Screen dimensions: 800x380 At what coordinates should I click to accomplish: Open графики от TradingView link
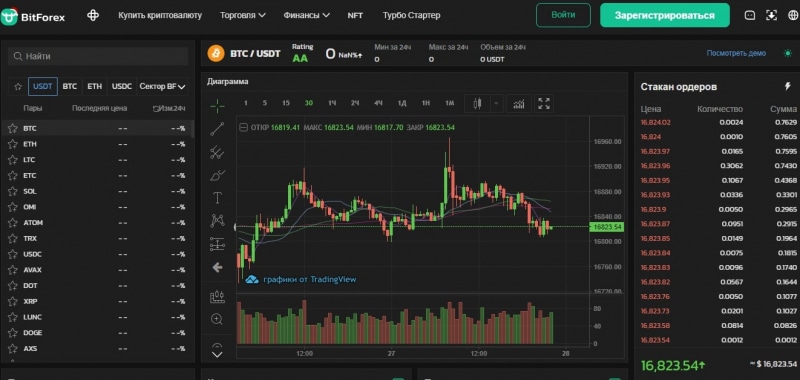[301, 280]
